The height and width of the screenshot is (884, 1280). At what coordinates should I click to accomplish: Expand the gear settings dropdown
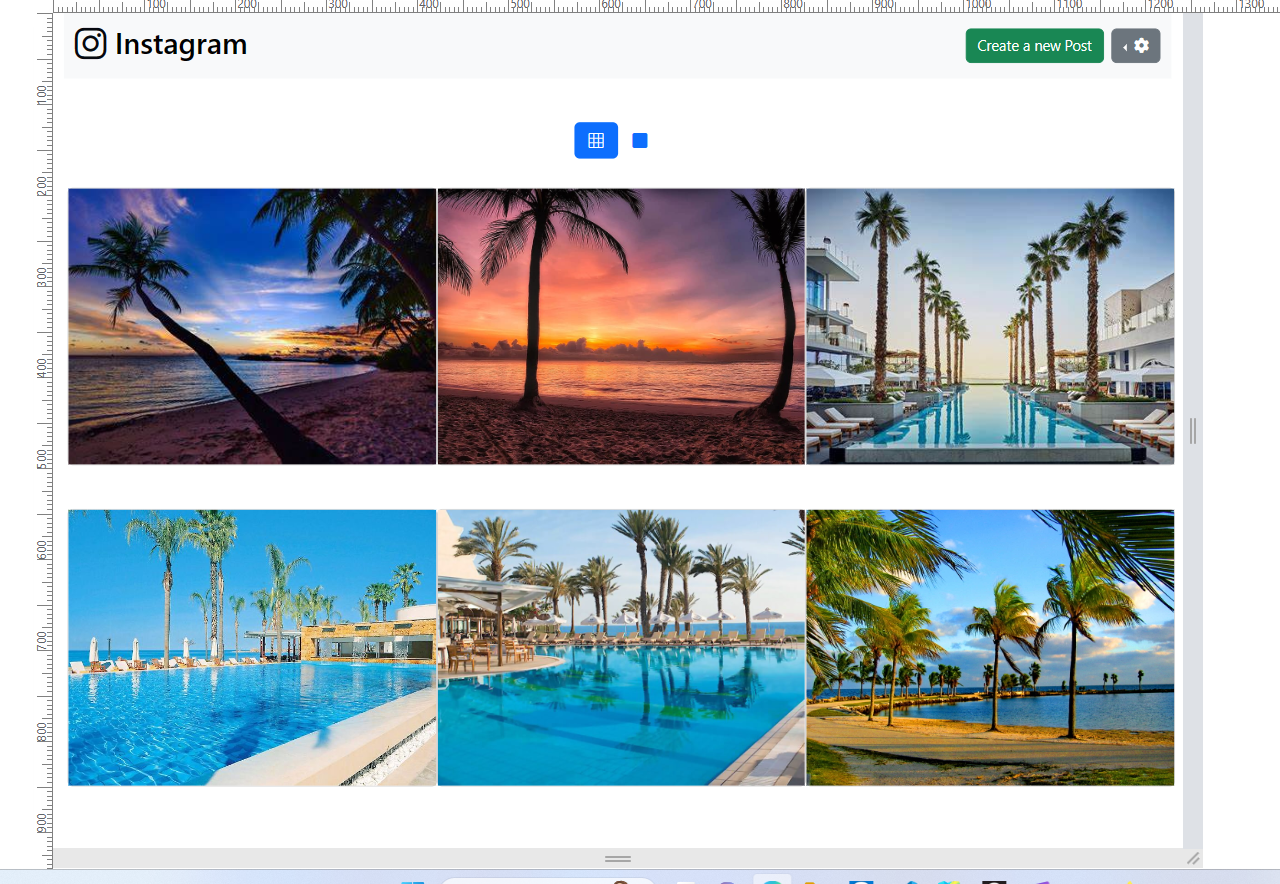[1142, 45]
